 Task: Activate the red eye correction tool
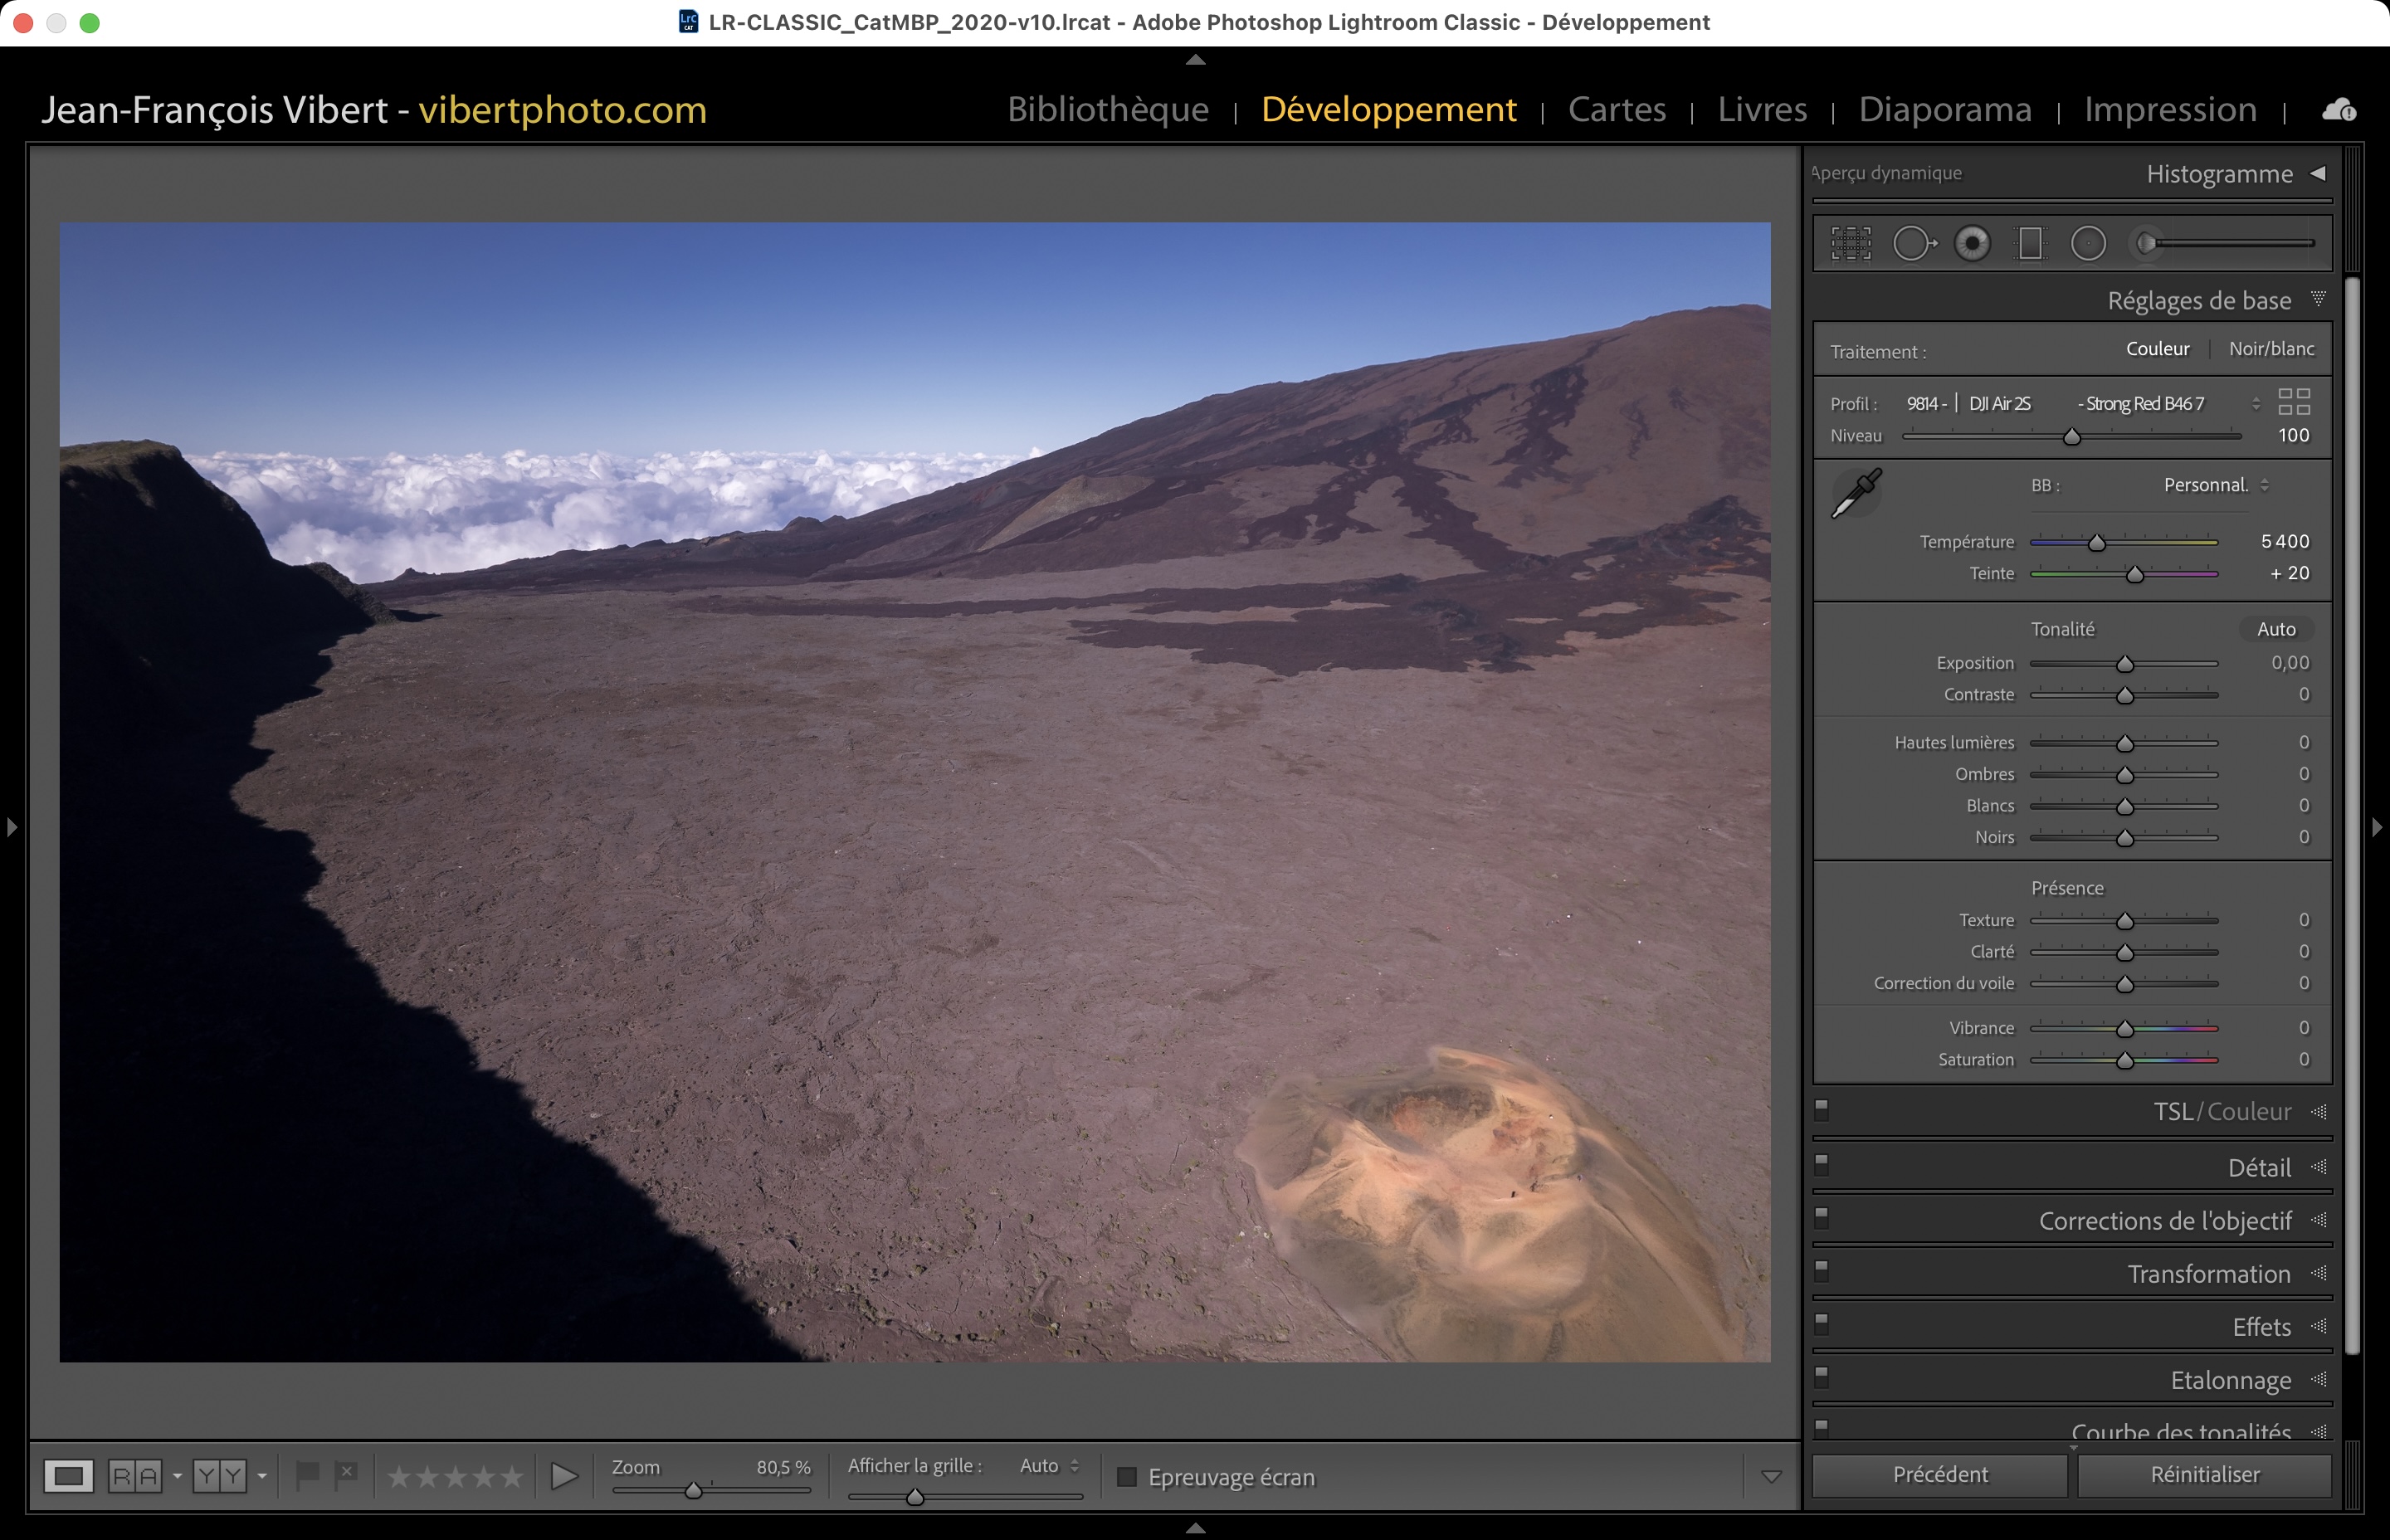click(1972, 243)
